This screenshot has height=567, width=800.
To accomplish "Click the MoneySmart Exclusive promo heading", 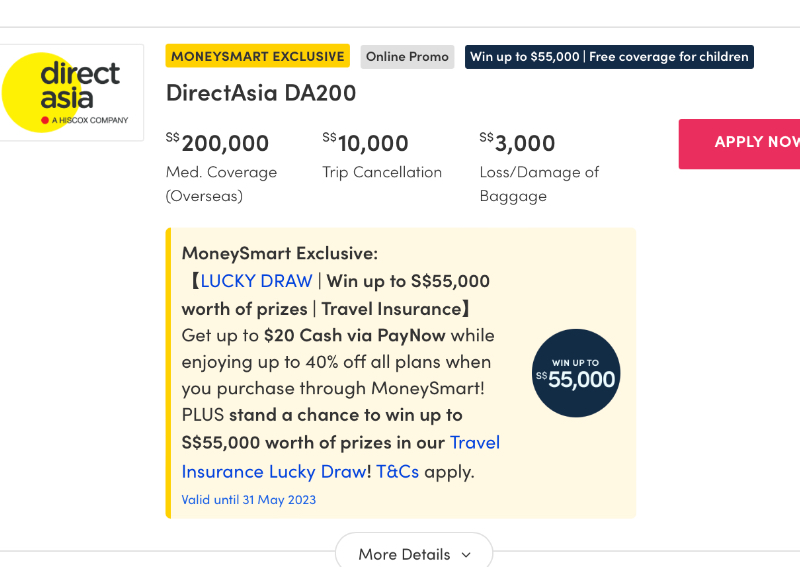I will point(280,253).
